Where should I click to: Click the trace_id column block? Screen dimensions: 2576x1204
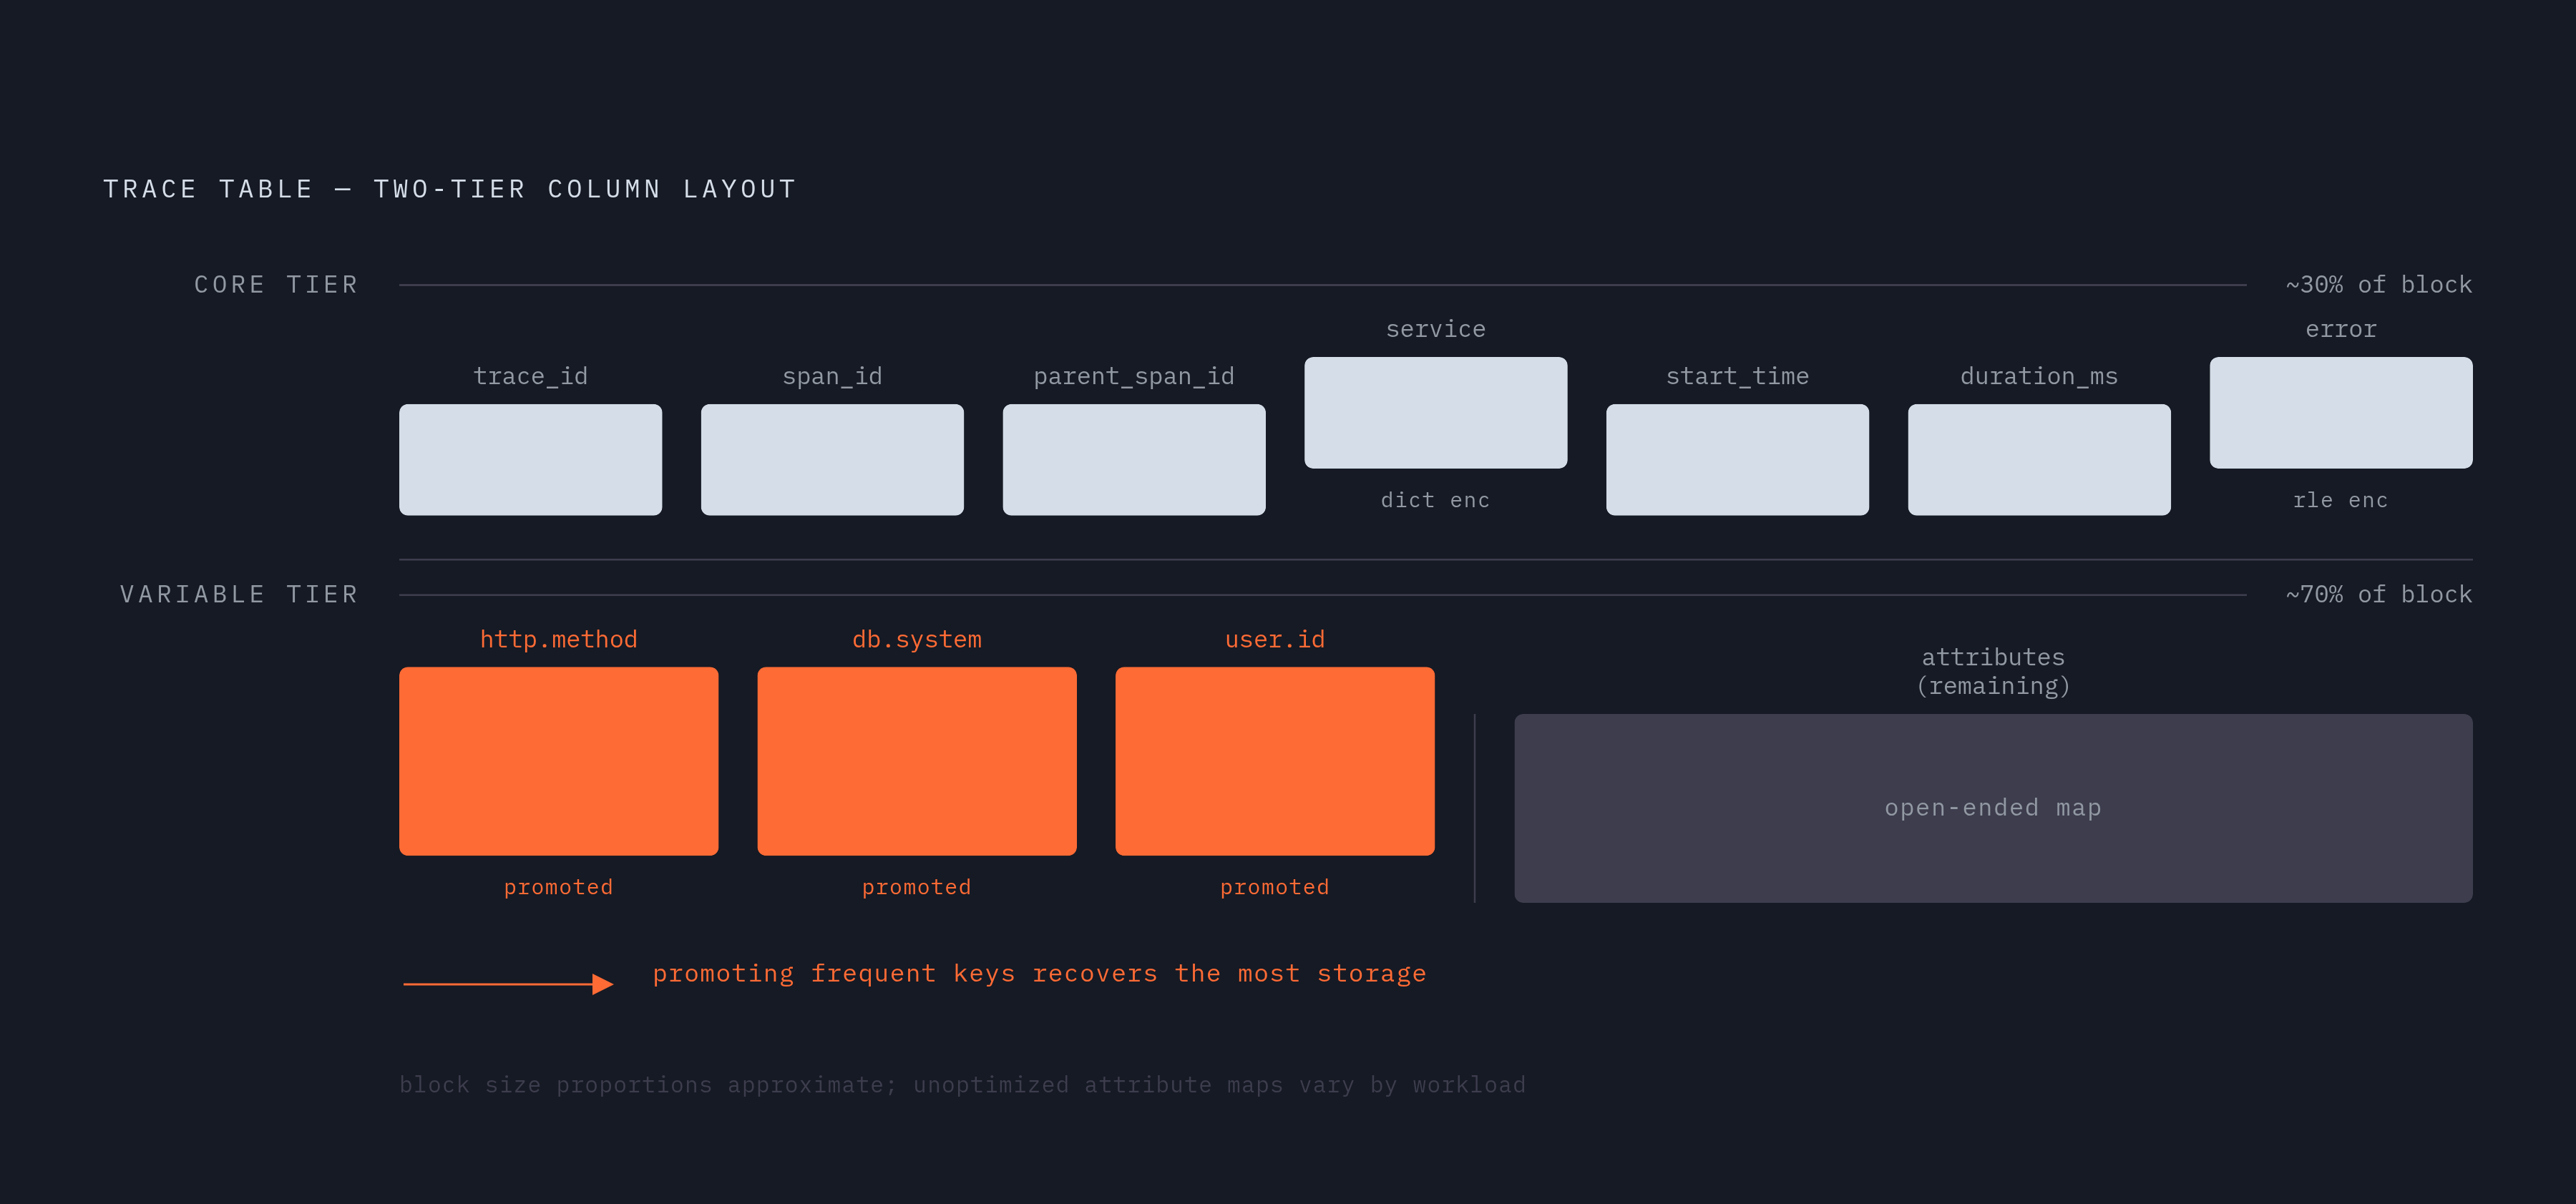coord(530,460)
